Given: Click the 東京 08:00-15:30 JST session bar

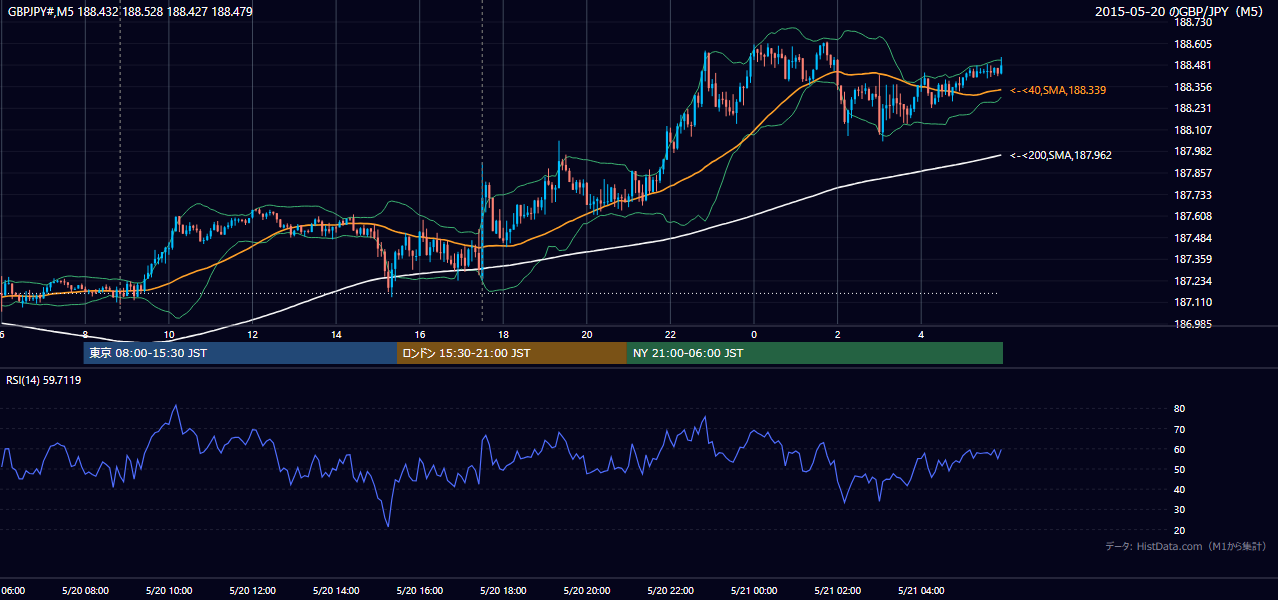Looking at the screenshot, I should [x=240, y=353].
